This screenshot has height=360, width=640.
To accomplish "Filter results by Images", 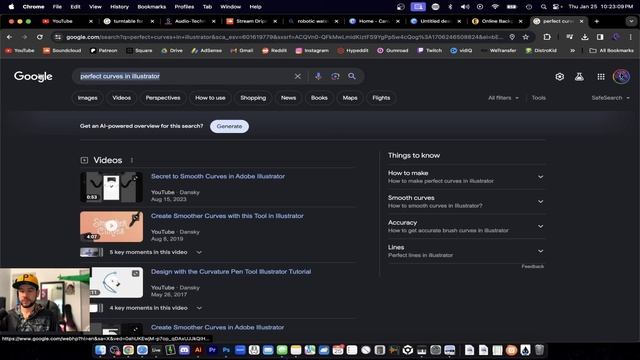I will click(x=87, y=98).
